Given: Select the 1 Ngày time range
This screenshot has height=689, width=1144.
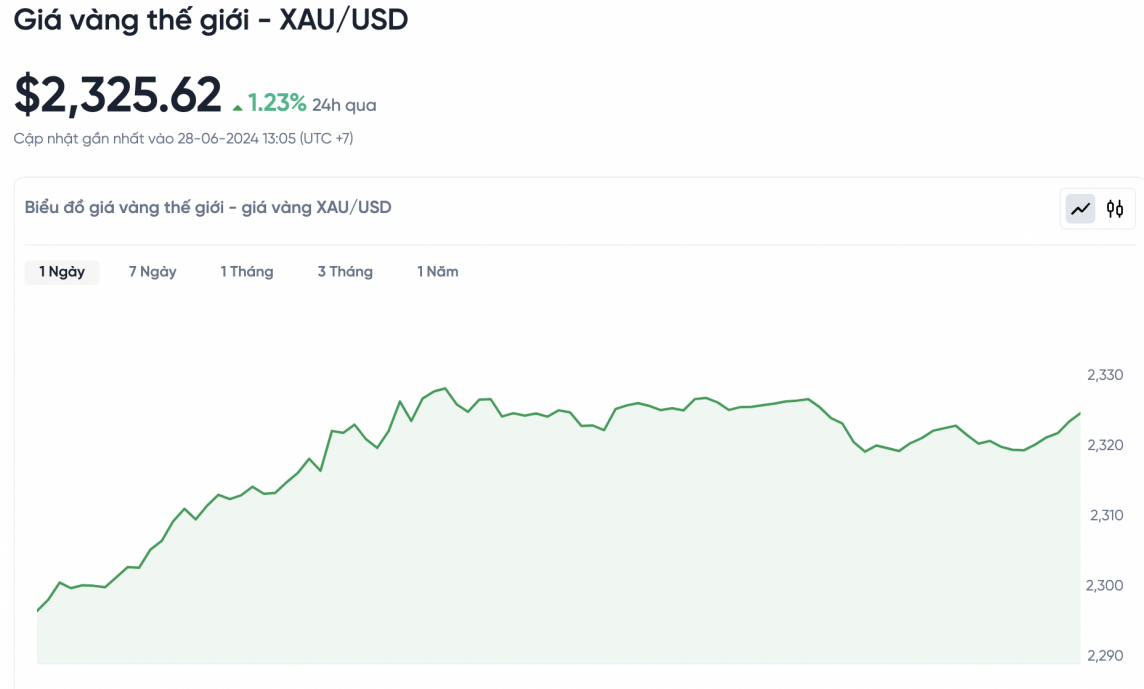Looking at the screenshot, I should (62, 272).
